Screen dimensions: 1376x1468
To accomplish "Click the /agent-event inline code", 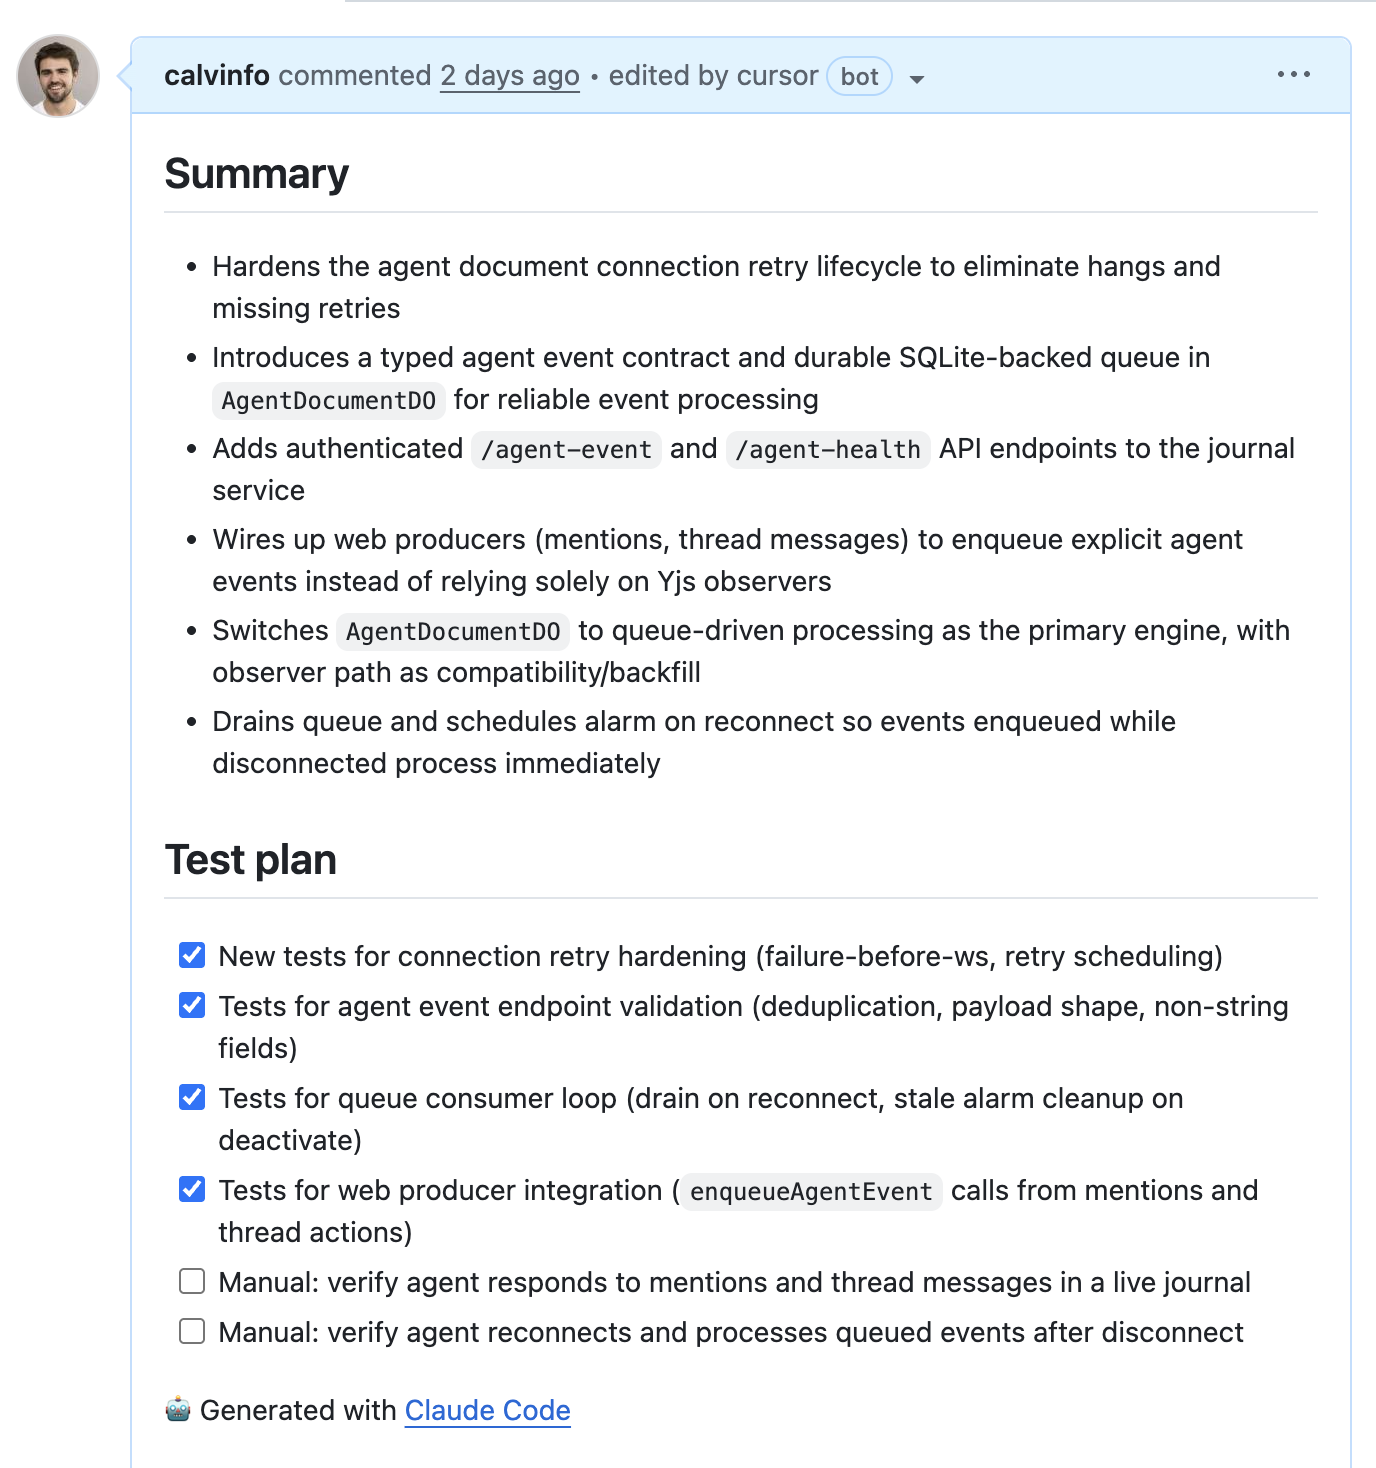I will click(x=566, y=450).
